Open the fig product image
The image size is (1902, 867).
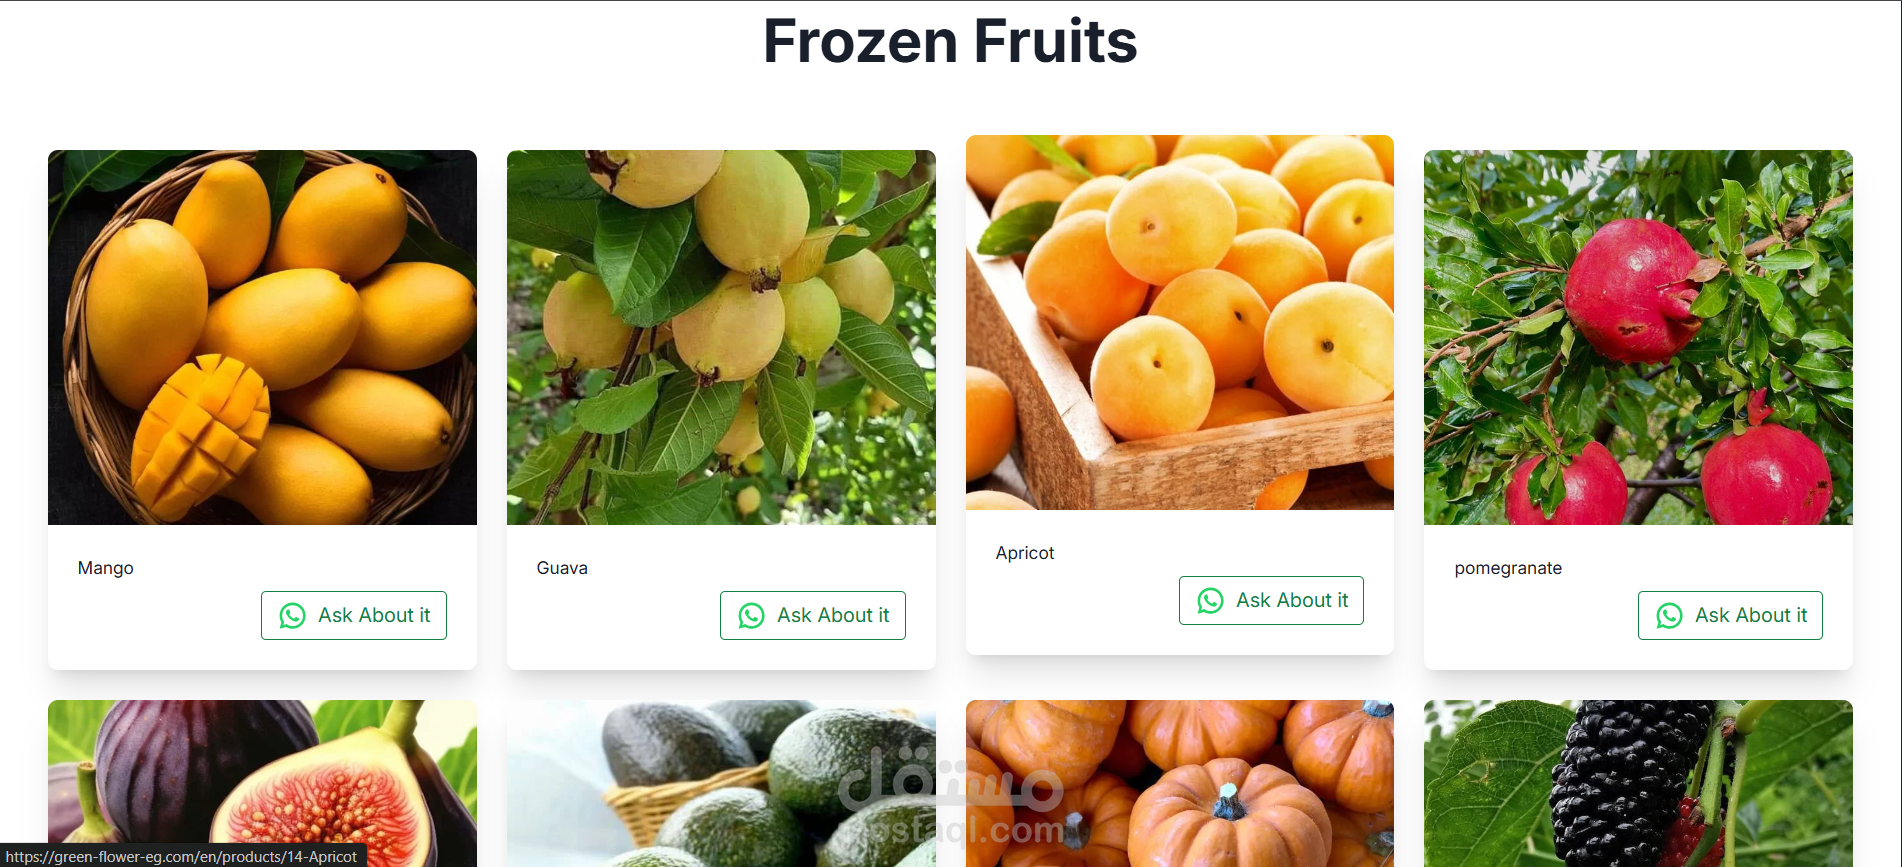point(262,783)
